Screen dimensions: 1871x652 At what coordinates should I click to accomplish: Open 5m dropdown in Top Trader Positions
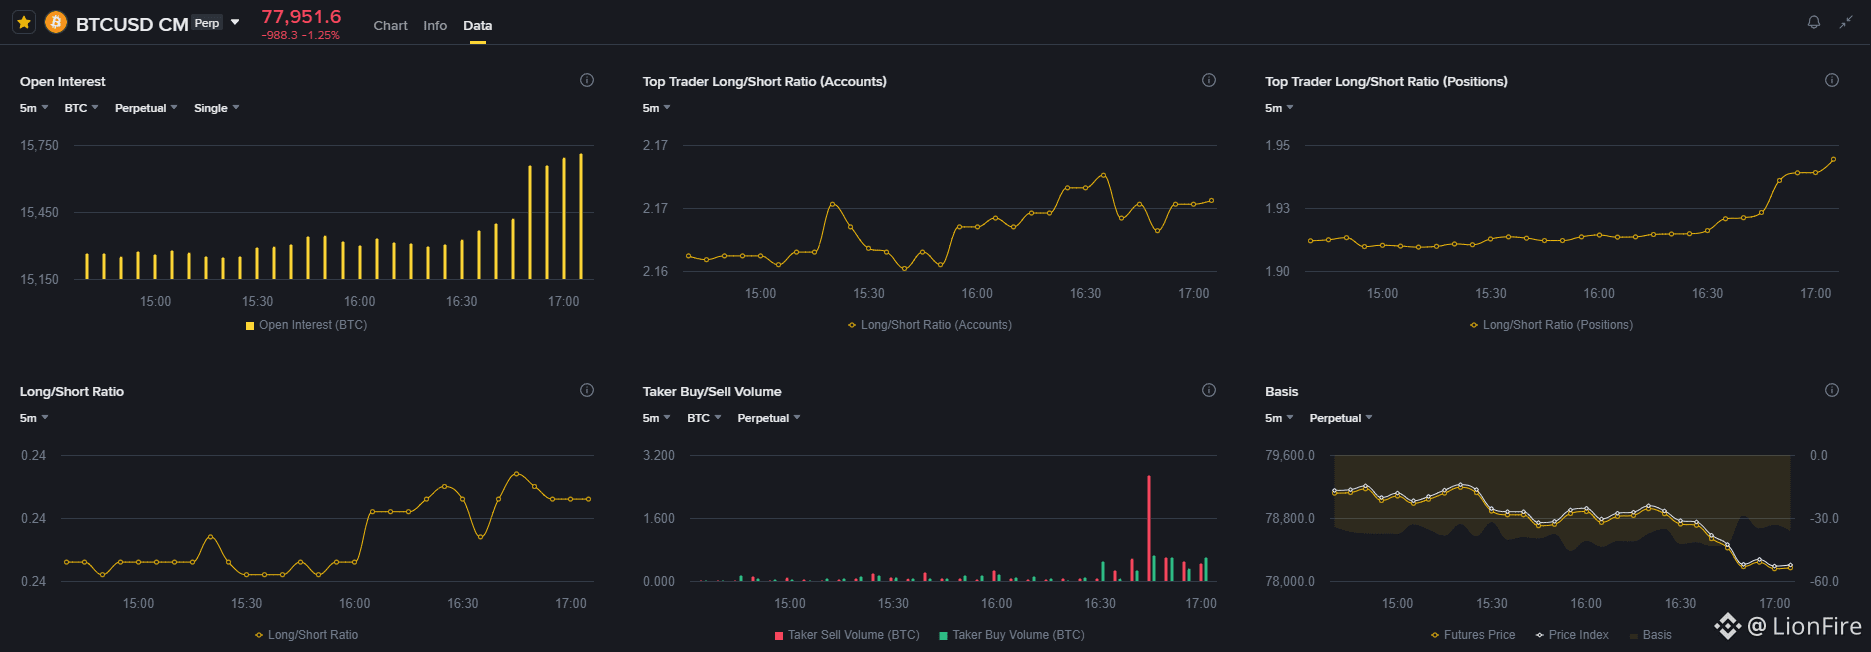click(x=1279, y=108)
